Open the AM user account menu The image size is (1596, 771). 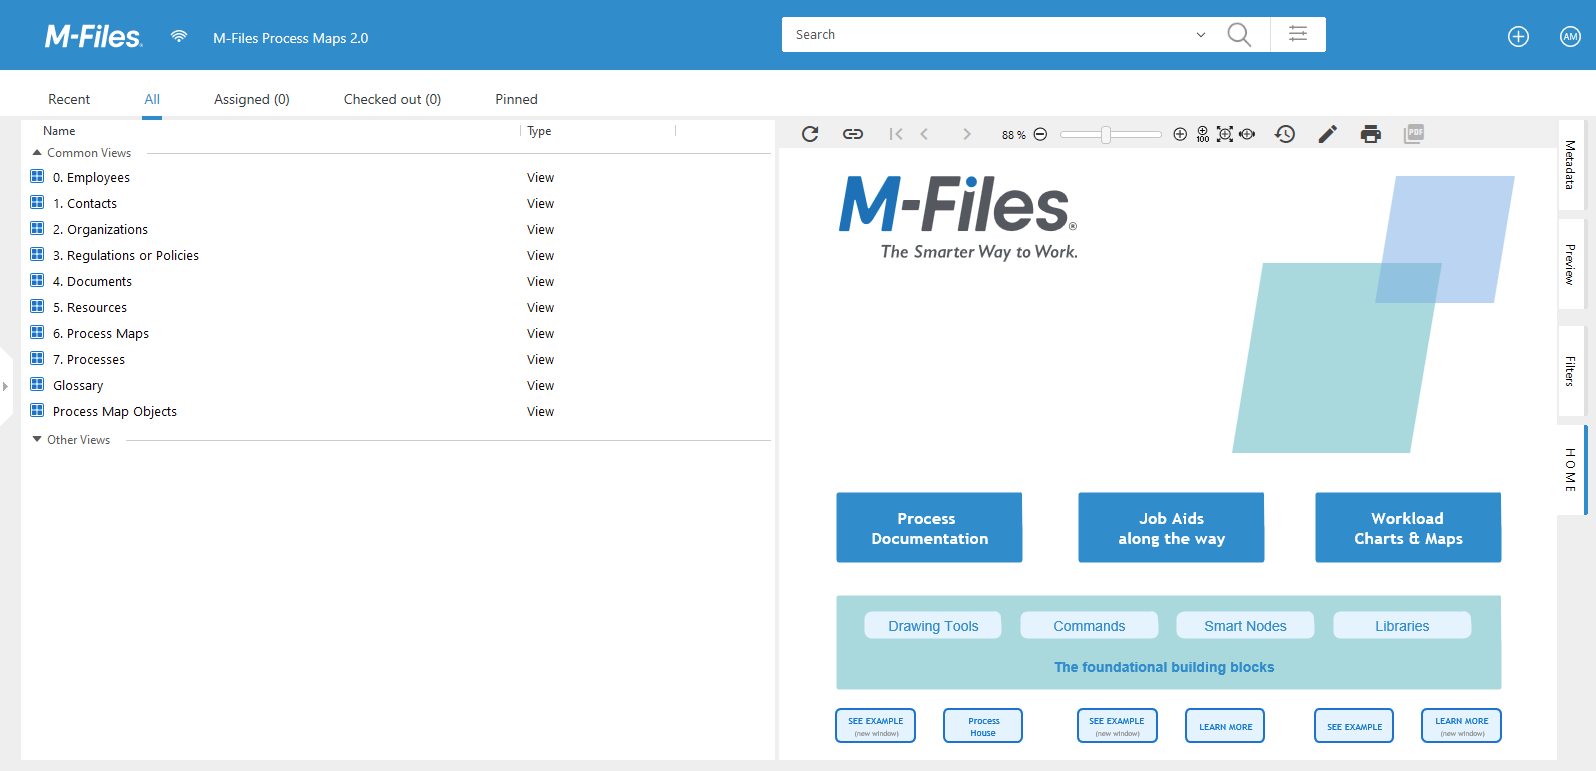tap(1570, 37)
